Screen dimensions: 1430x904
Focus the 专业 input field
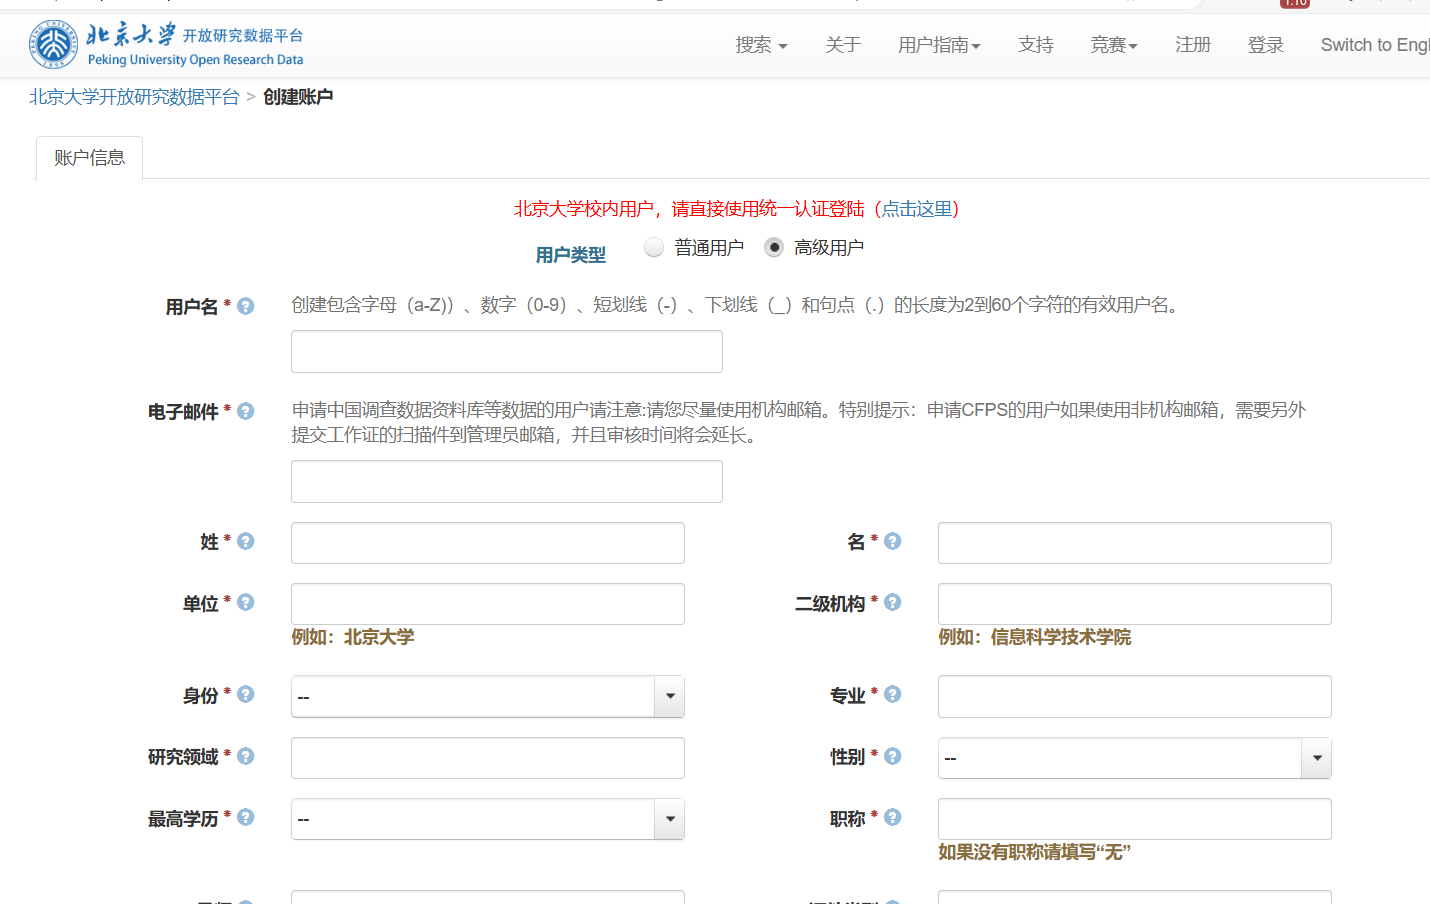1134,696
